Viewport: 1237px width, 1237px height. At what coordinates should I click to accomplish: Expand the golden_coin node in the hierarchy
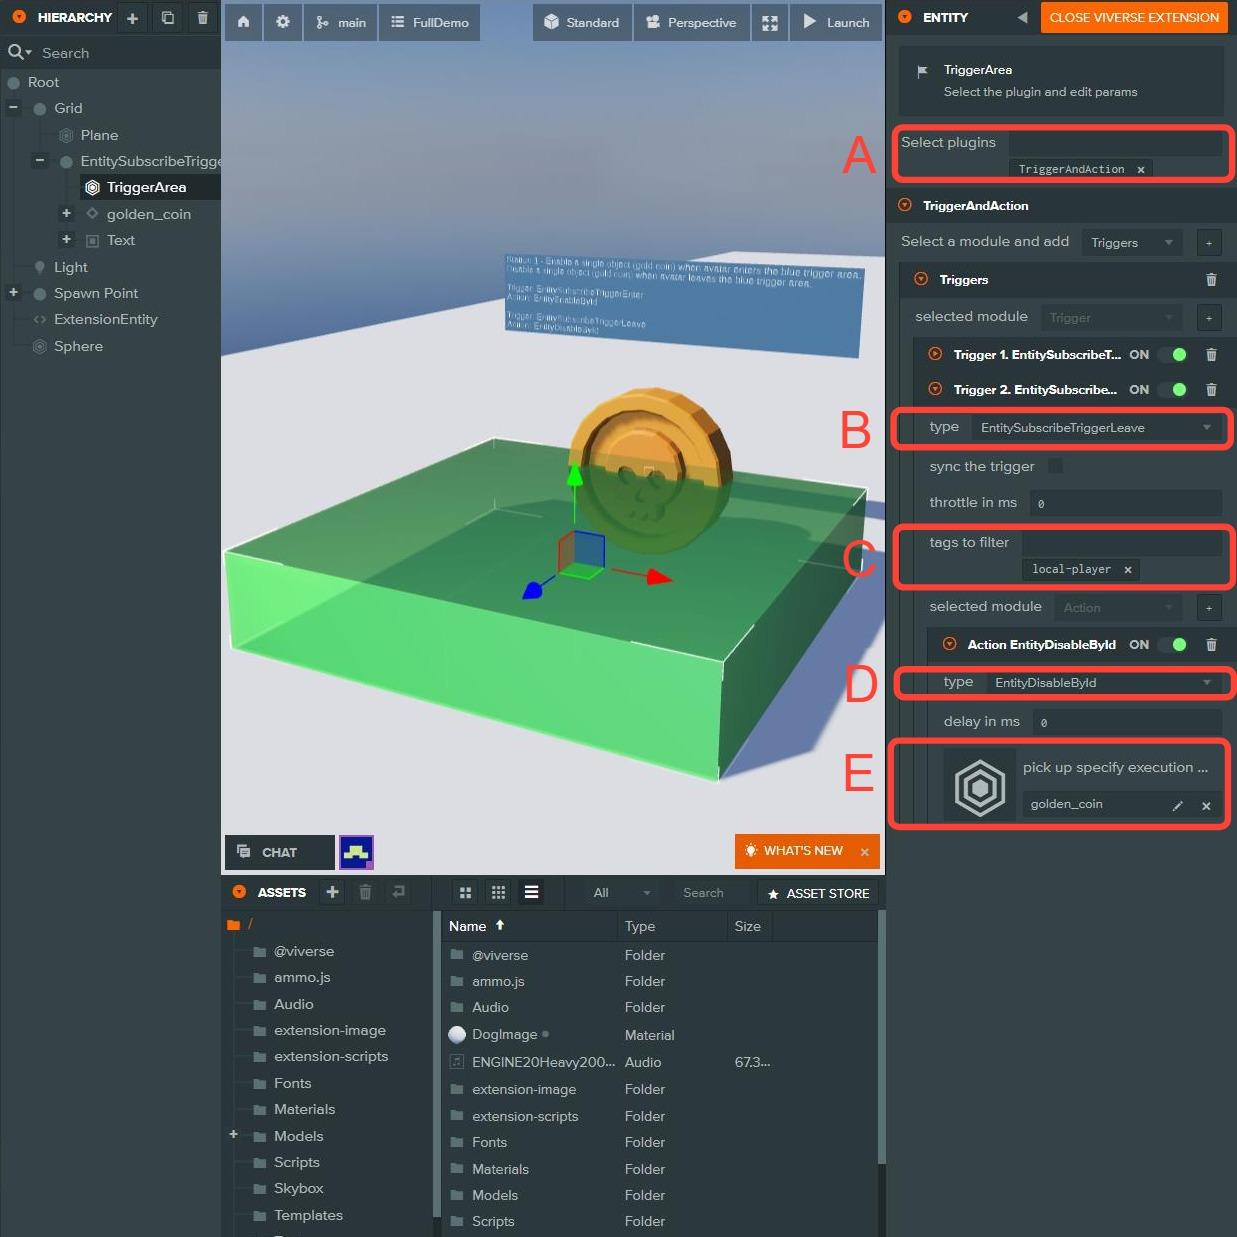[x=66, y=213]
